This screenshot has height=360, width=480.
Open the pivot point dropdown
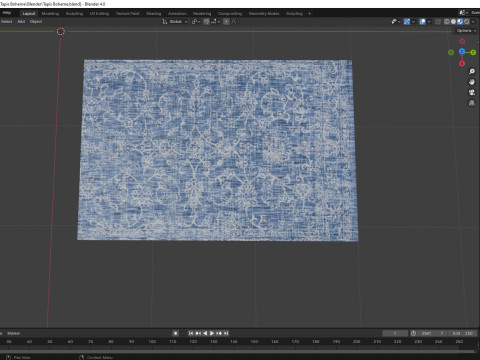pos(196,22)
